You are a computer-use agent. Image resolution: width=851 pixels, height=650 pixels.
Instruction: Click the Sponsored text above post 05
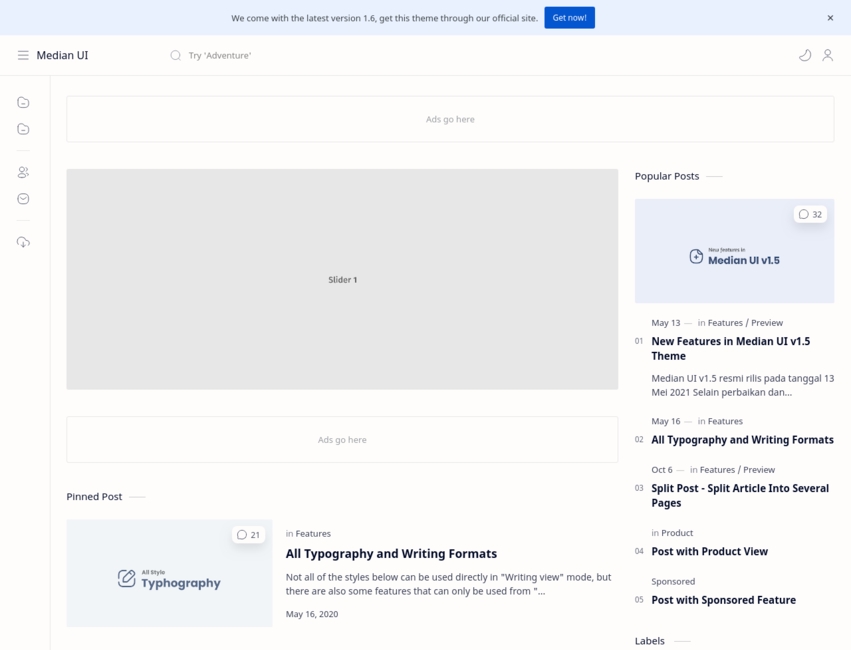(x=673, y=582)
